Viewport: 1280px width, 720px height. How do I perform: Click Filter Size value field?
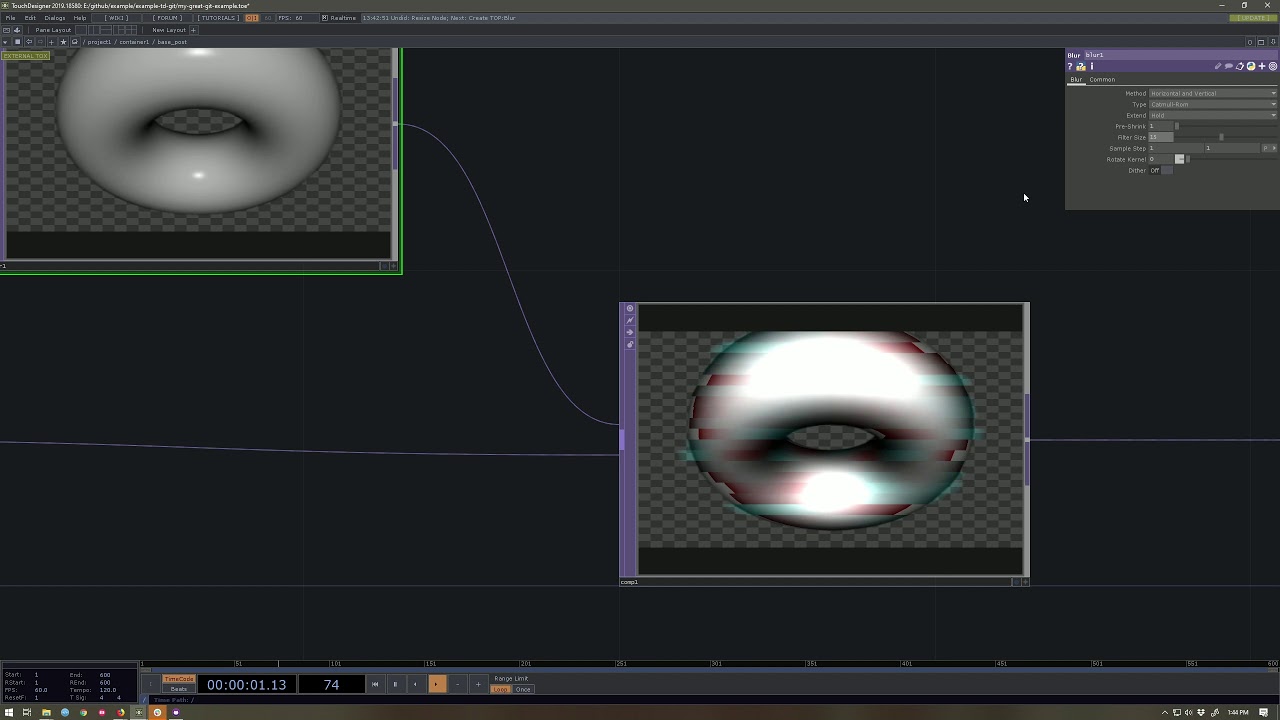click(1161, 137)
